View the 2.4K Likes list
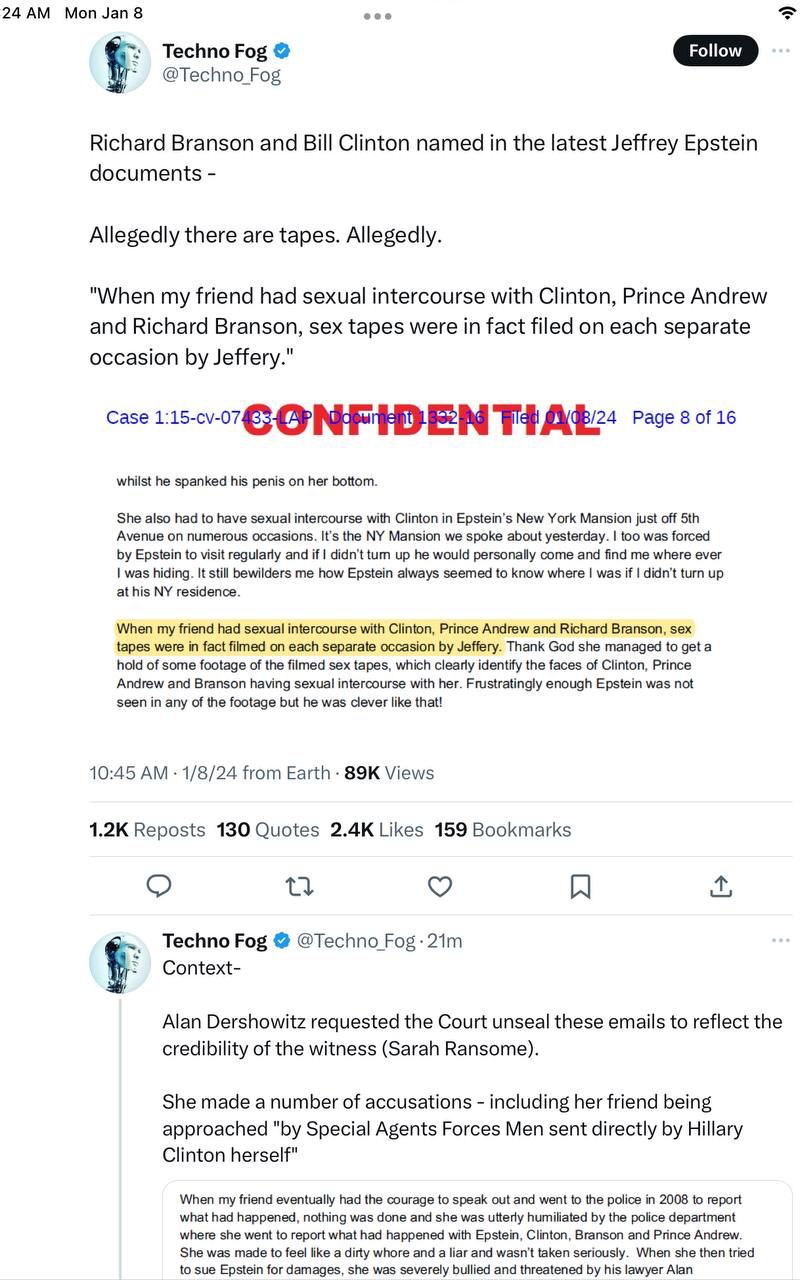The height and width of the screenshot is (1280, 800). pos(377,830)
